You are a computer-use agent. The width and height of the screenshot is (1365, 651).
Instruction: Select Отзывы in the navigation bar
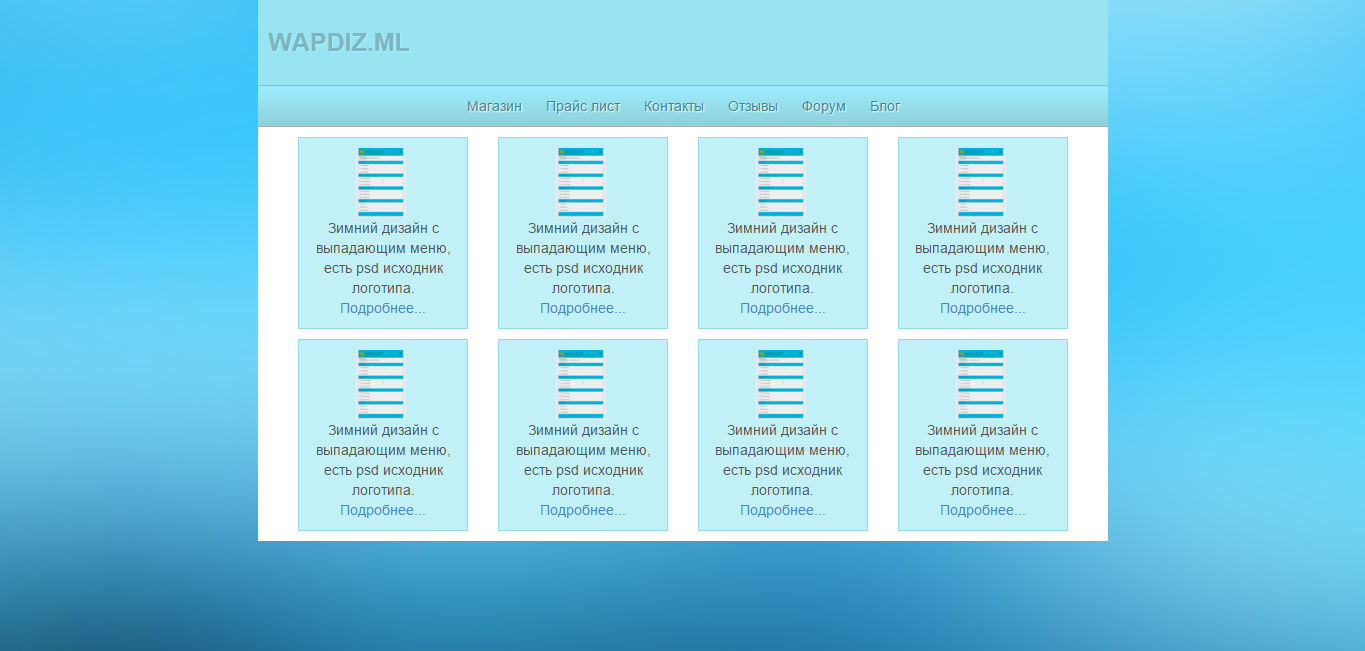(752, 106)
